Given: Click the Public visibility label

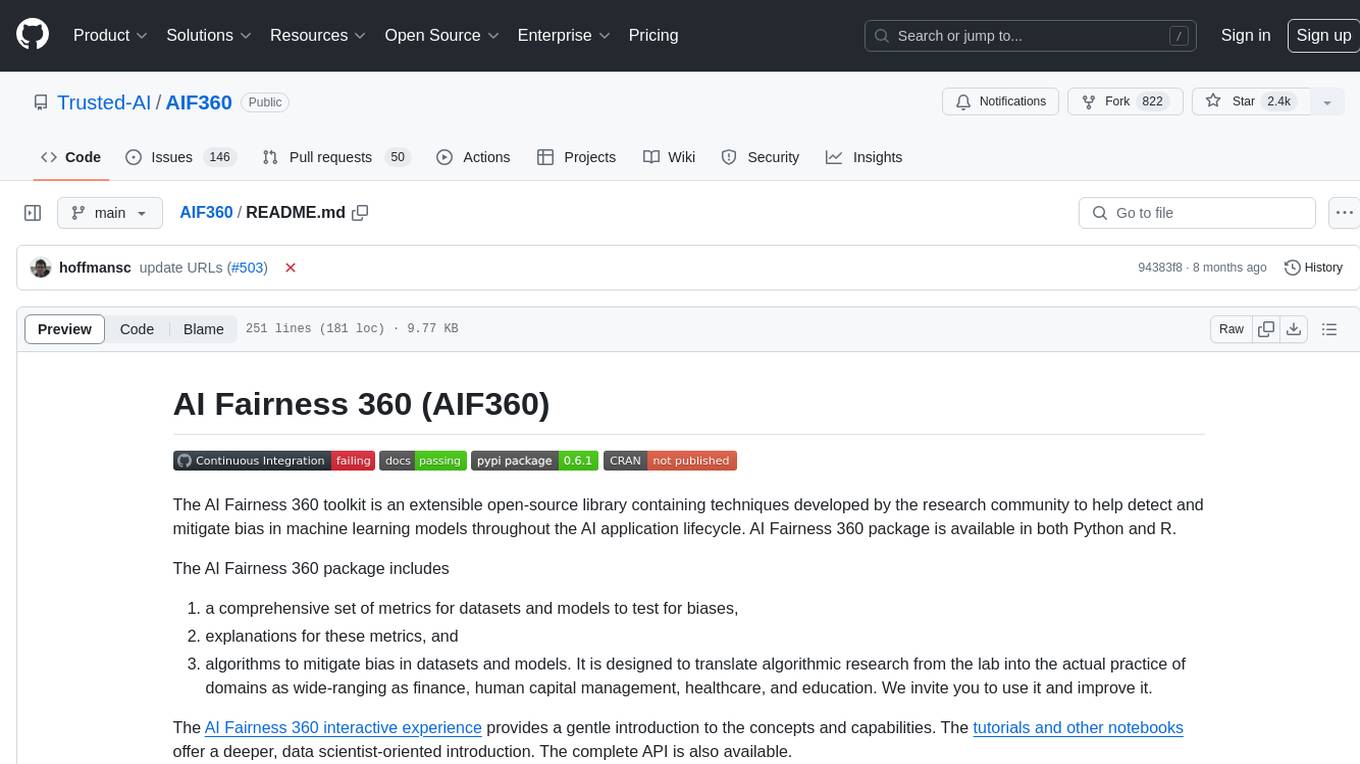Looking at the screenshot, I should pos(265,102).
